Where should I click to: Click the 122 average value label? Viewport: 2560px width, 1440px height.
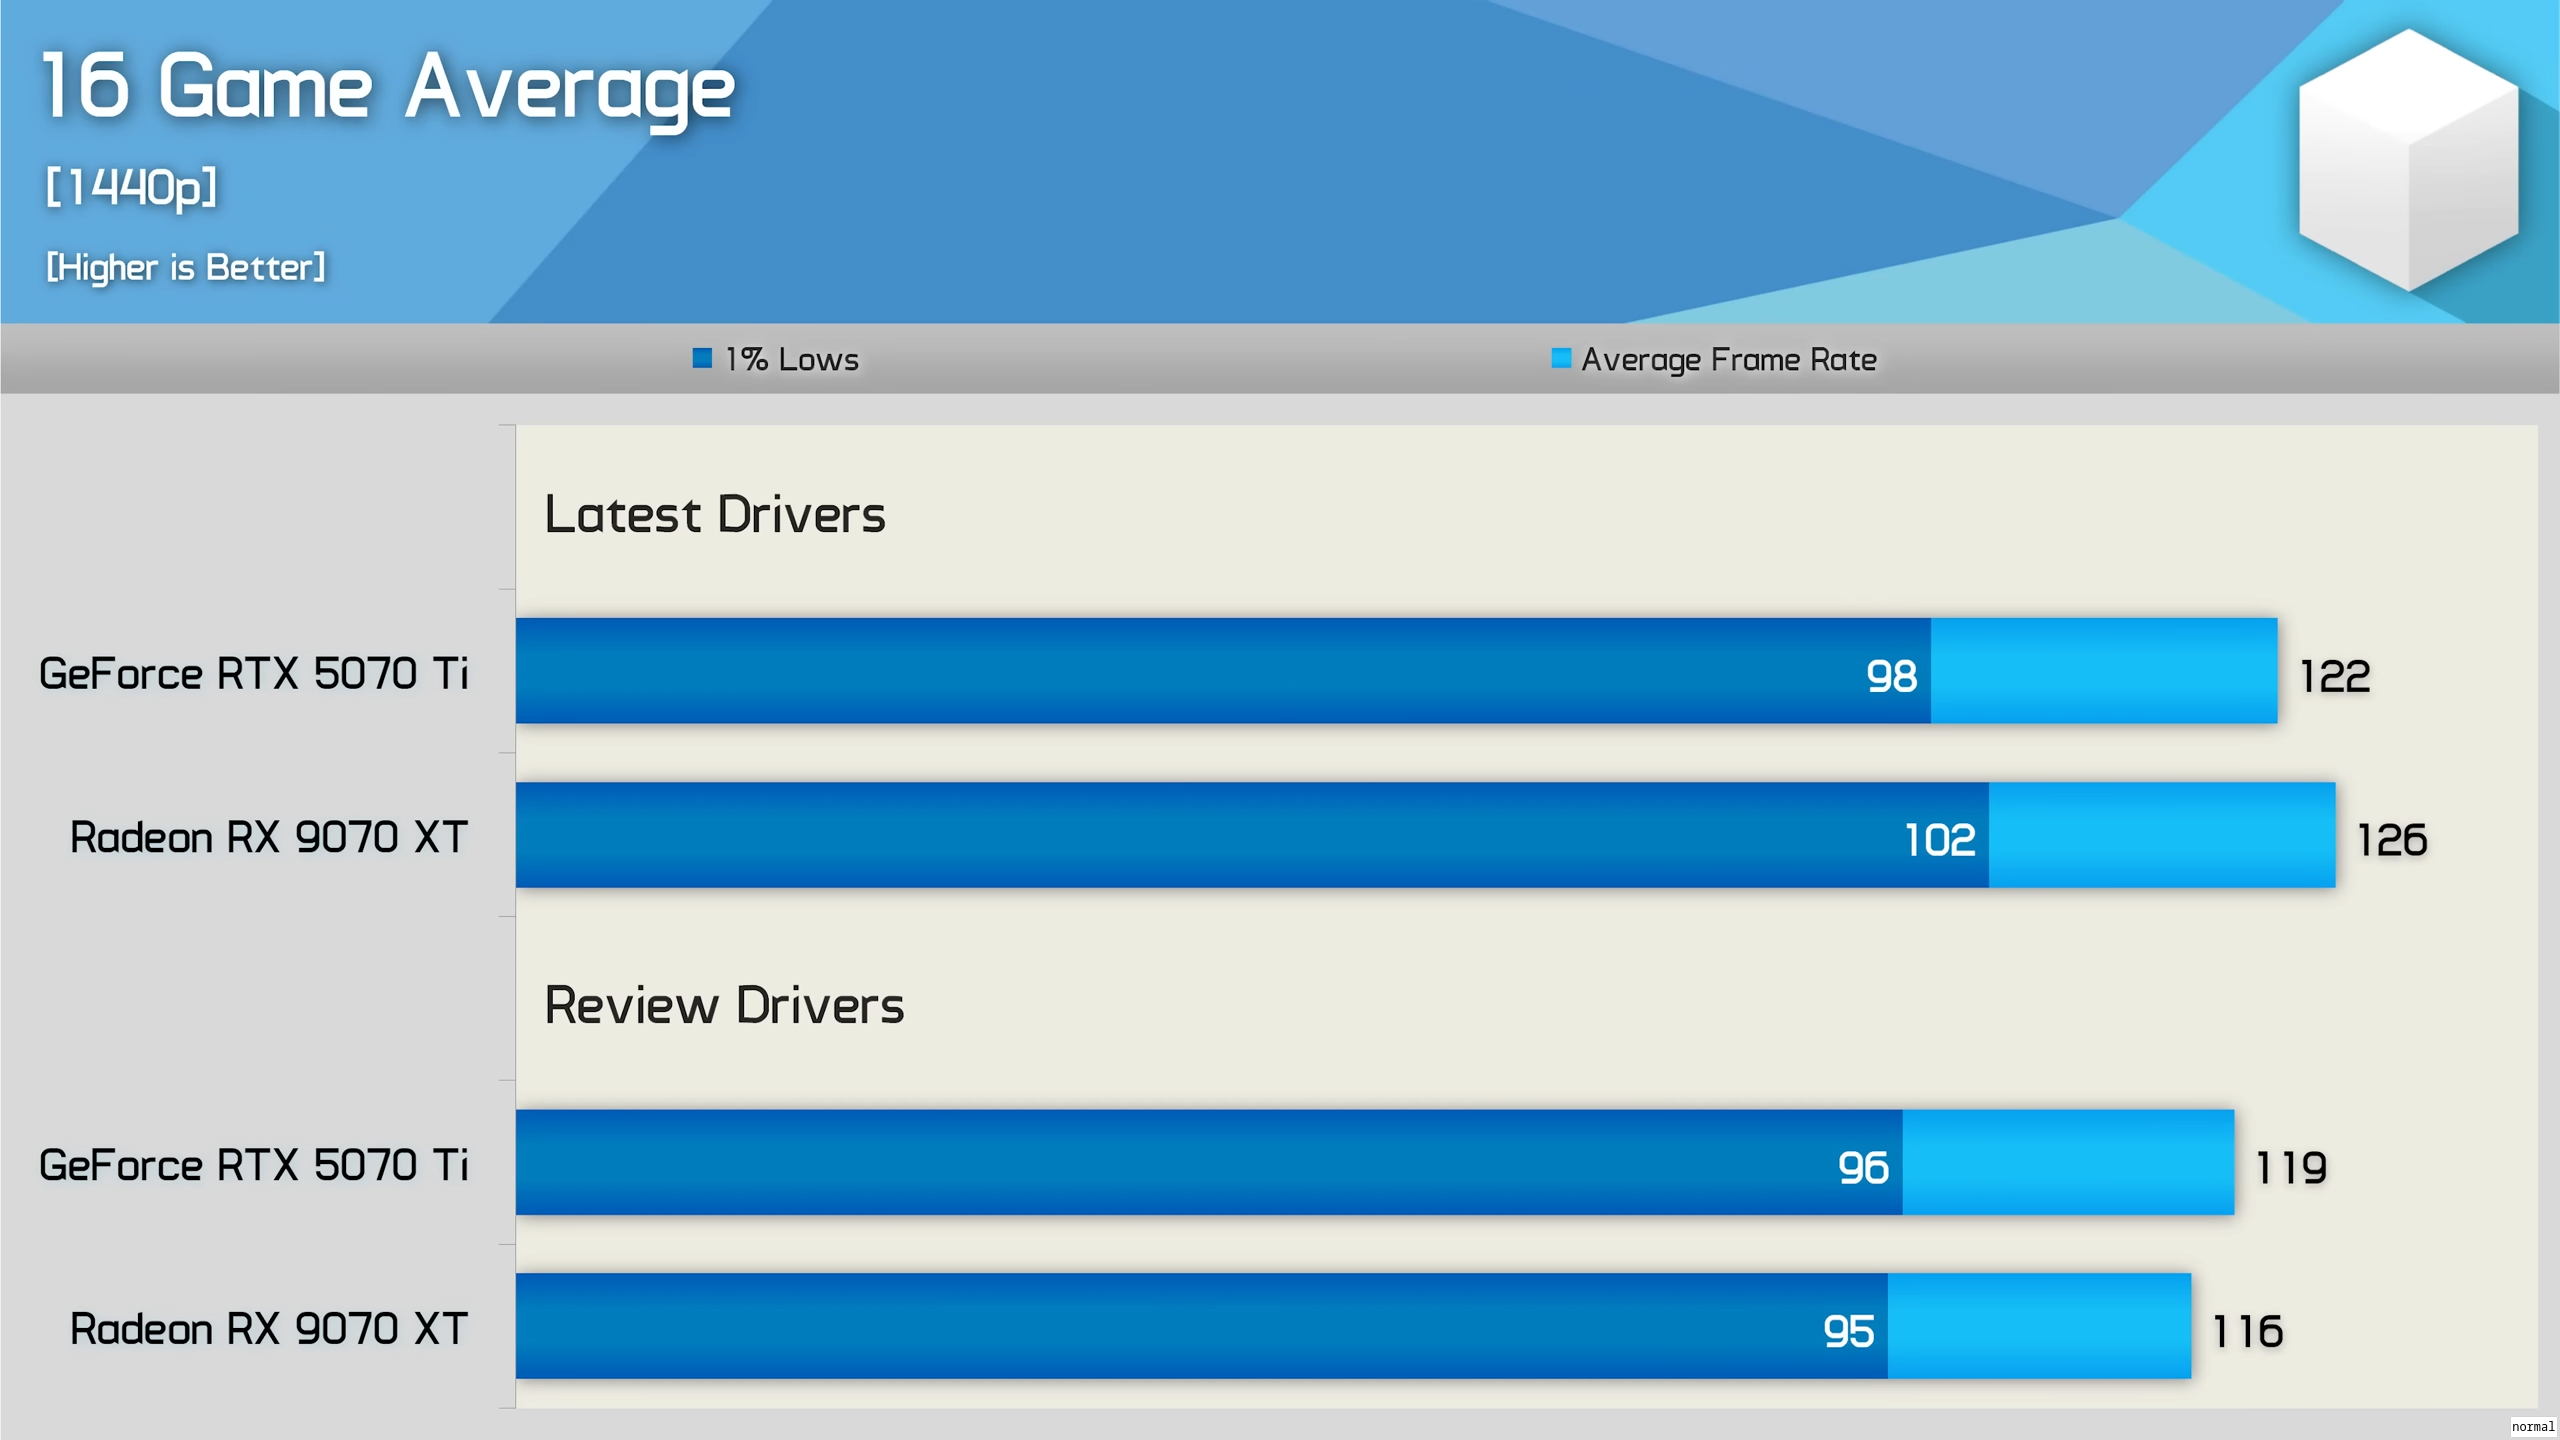pyautogui.click(x=2334, y=677)
